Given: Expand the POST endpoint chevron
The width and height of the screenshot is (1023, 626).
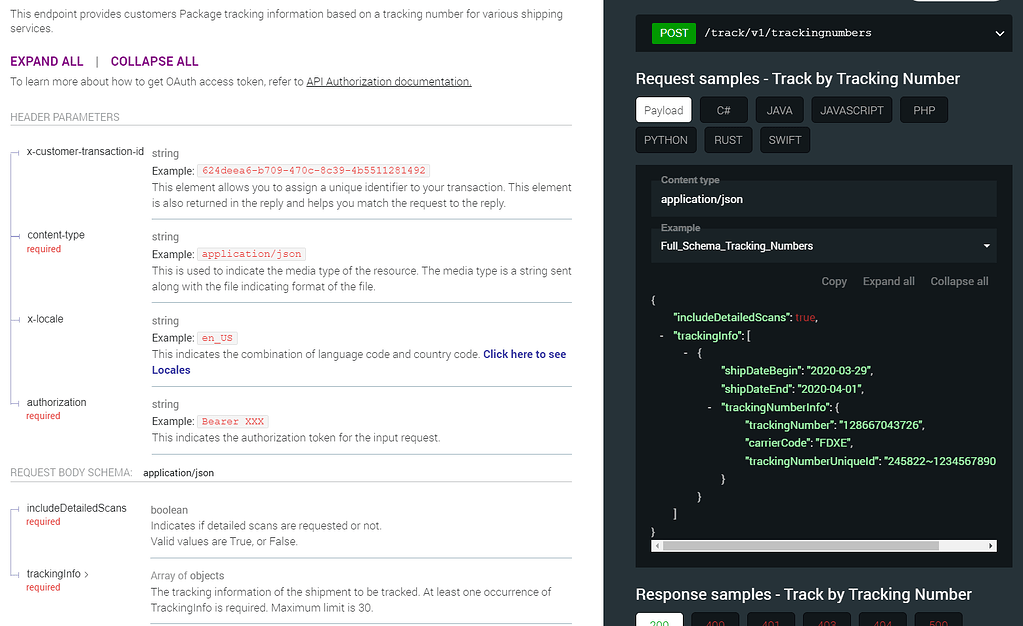Looking at the screenshot, I should [998, 33].
